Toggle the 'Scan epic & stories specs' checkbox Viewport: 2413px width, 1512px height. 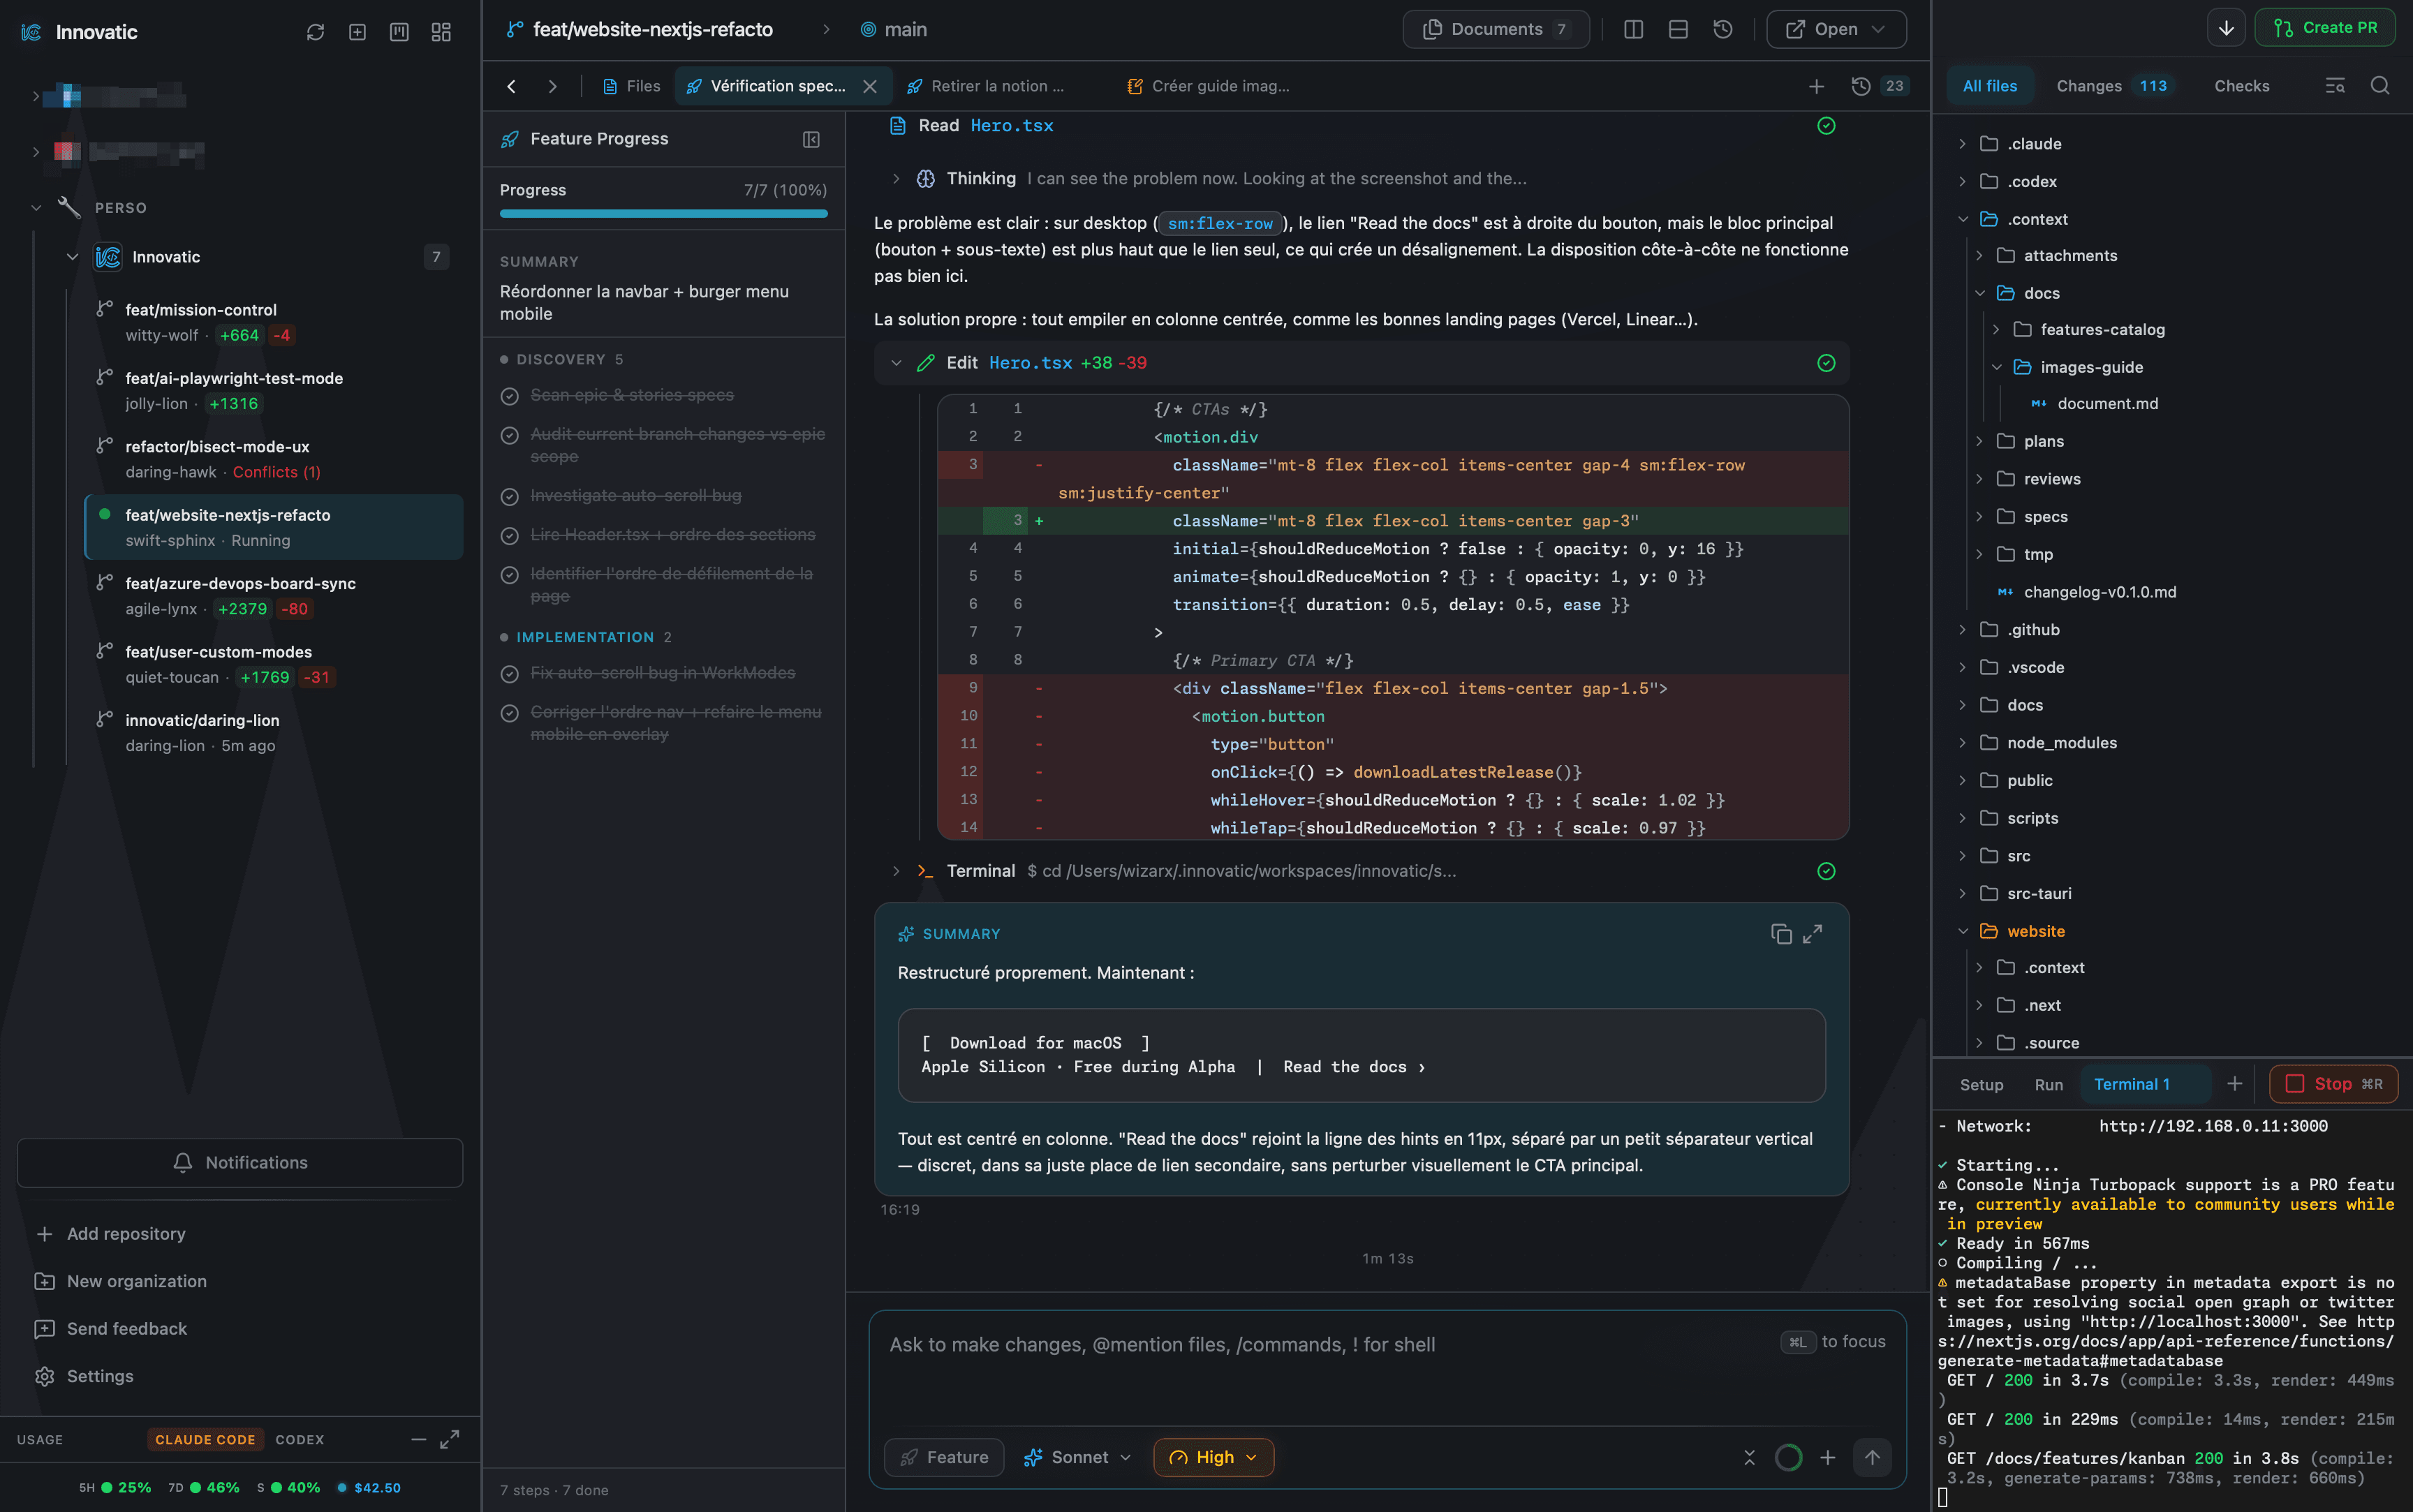pyautogui.click(x=510, y=395)
